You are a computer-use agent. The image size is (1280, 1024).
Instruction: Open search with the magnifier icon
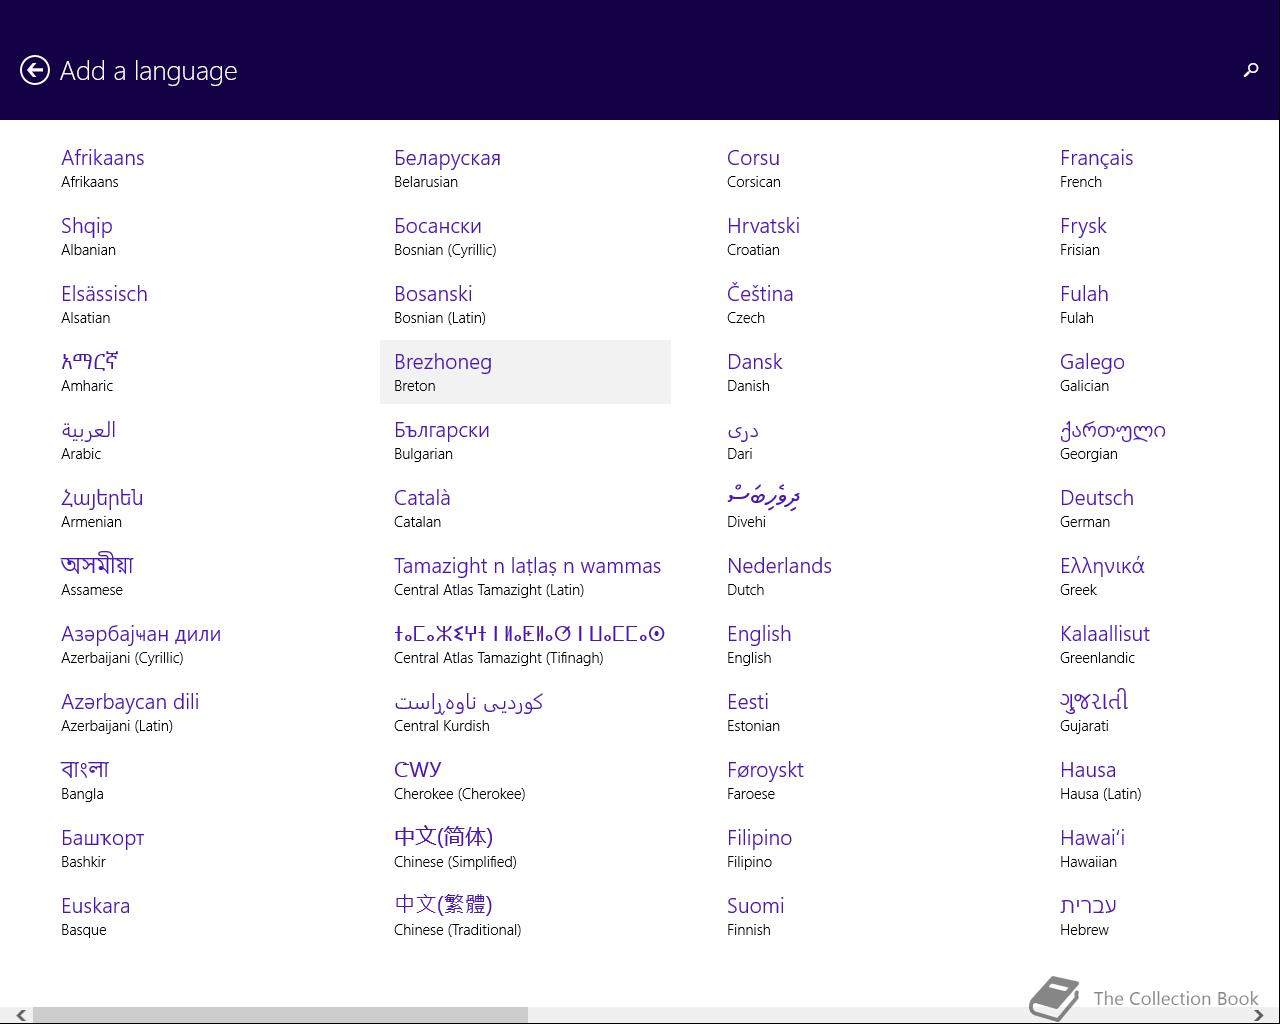(x=1250, y=70)
